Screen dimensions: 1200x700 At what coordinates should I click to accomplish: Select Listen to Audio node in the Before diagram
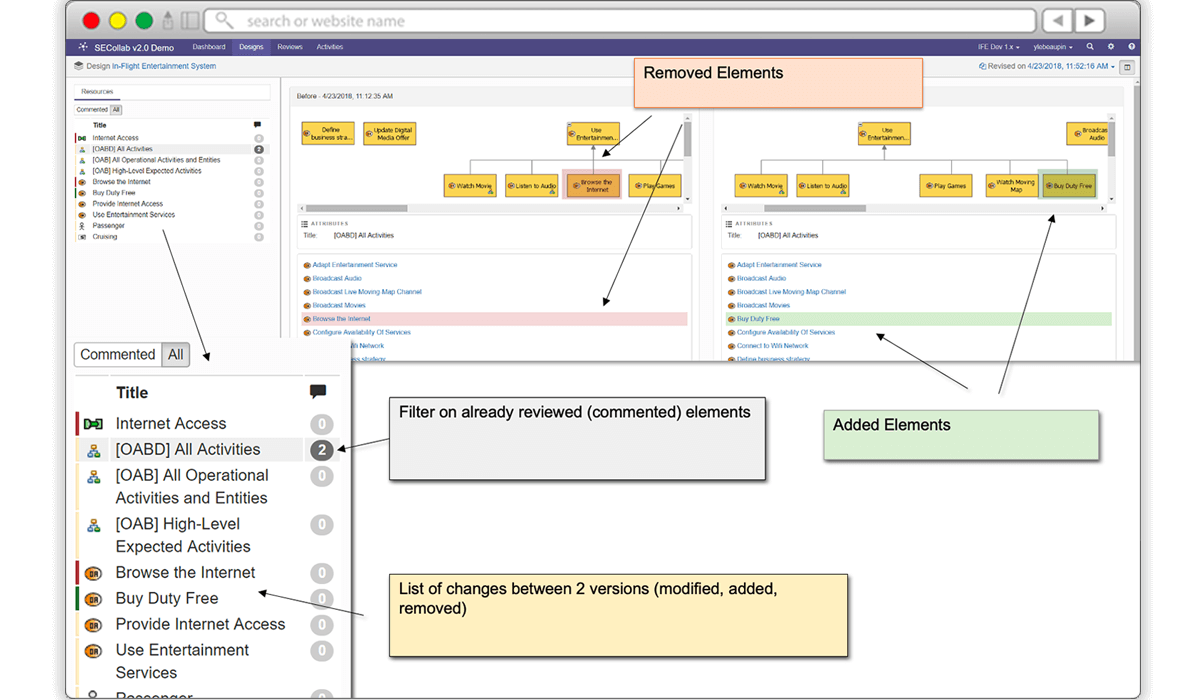(531, 185)
